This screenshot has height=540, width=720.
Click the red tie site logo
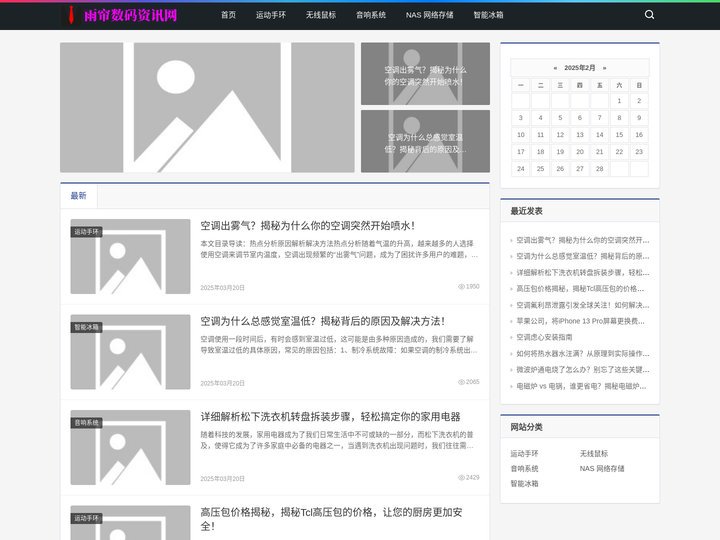(x=71, y=15)
